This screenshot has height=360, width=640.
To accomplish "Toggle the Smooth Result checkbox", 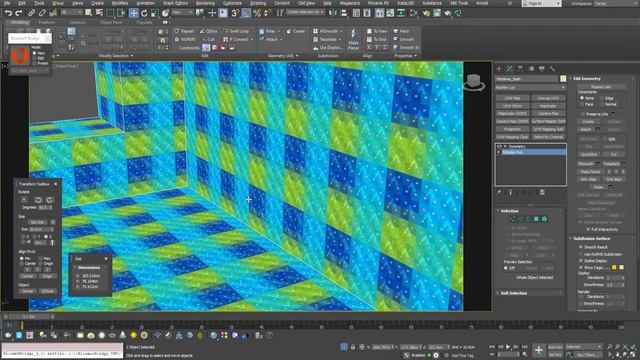I will 581,247.
